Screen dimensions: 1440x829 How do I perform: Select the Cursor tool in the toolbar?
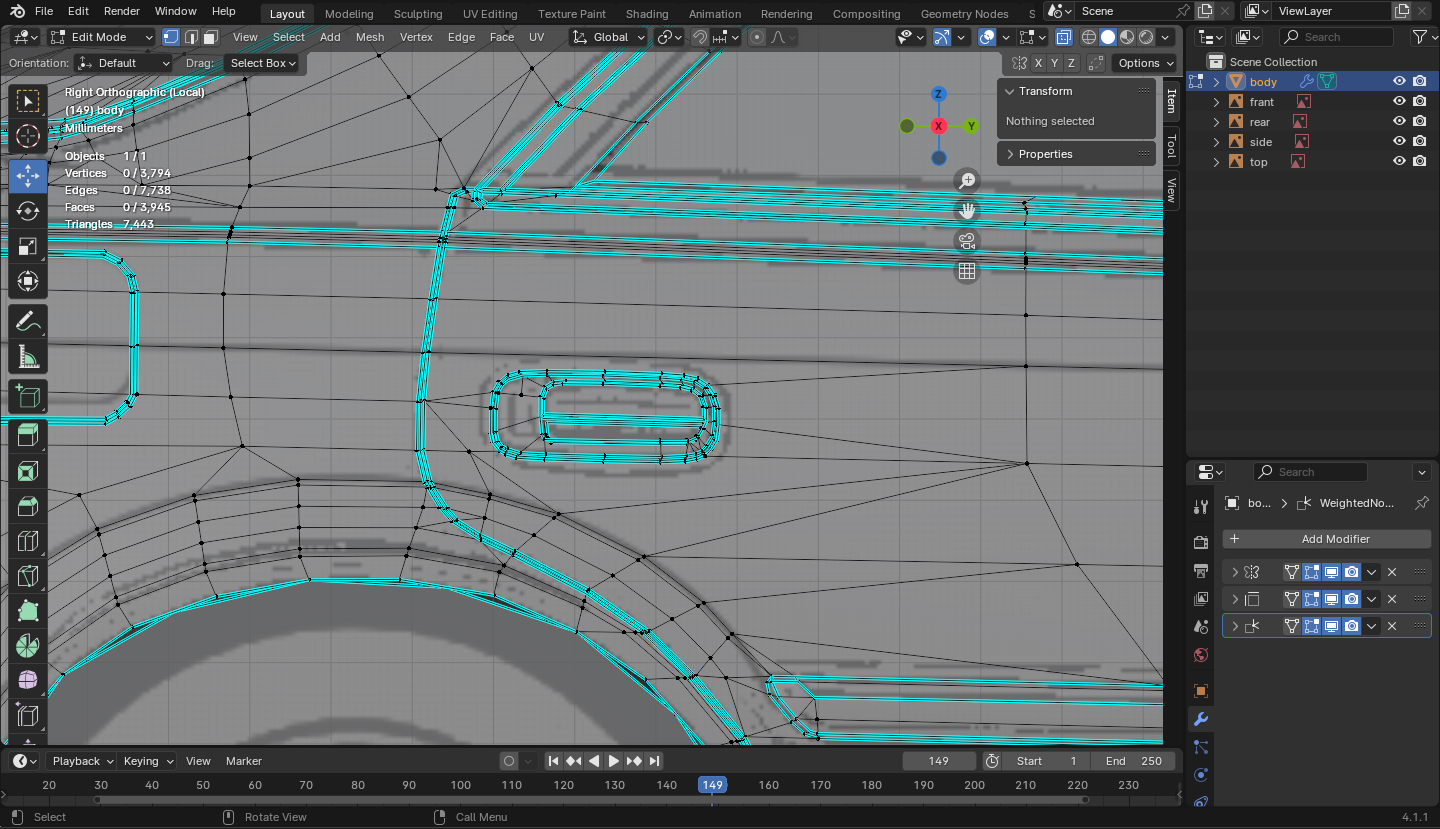(x=28, y=137)
